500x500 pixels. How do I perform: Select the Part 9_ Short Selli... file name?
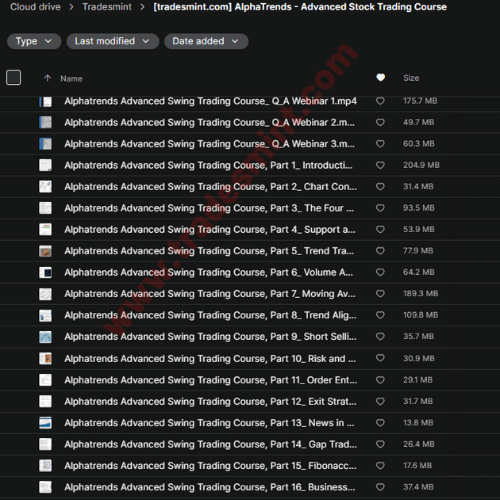[210, 337]
